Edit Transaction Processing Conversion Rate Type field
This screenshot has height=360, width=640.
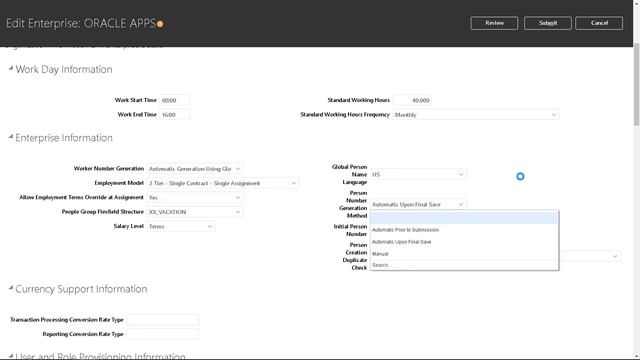tap(162, 320)
